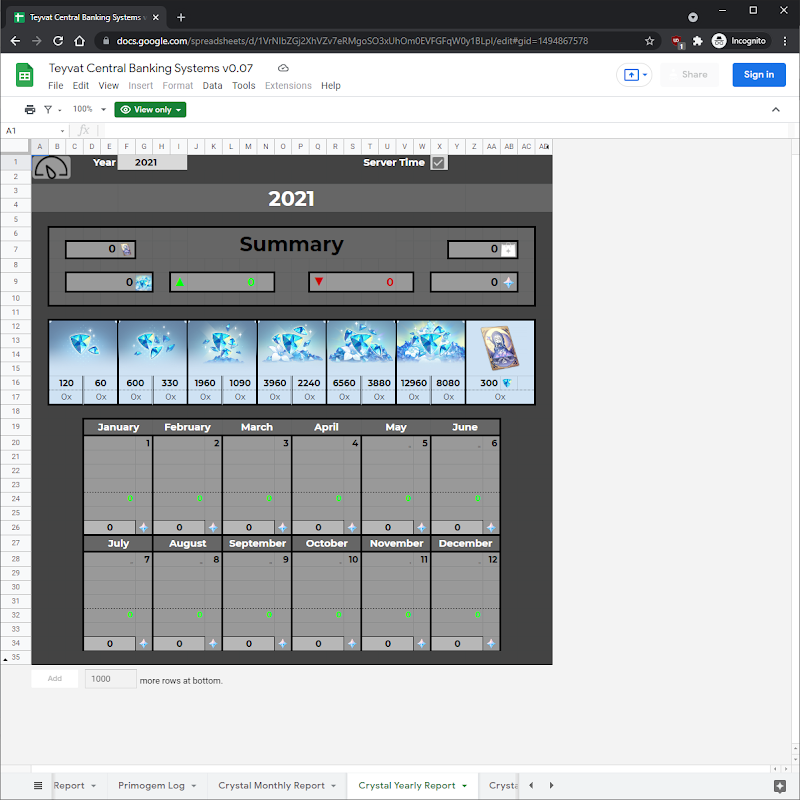Open the filter views funnel icon
This screenshot has height=800, width=800.
(48, 109)
